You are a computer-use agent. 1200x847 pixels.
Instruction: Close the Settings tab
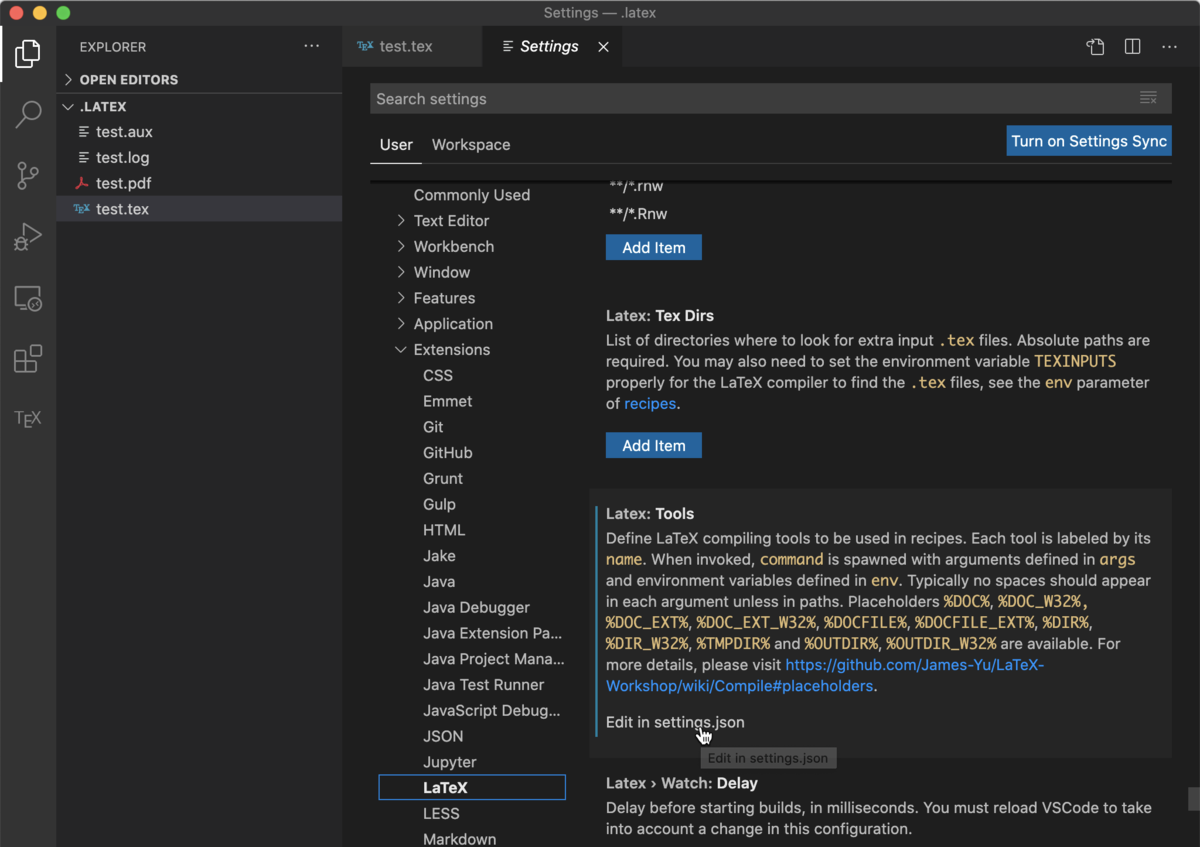tap(603, 47)
